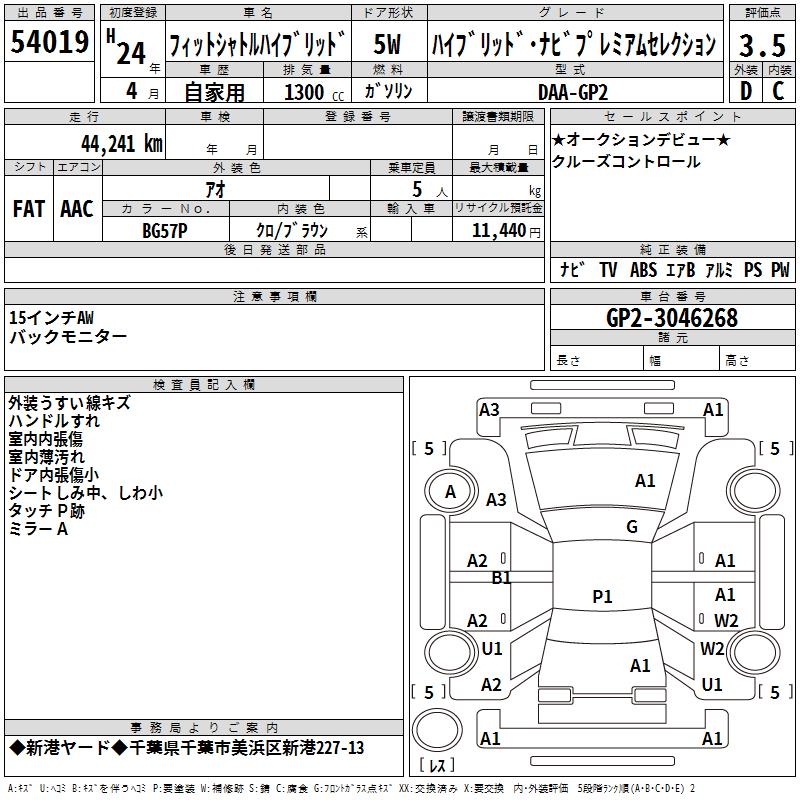Click the circled A on the wheel
Viewport: 800px width, 800px height.
pos(450,492)
